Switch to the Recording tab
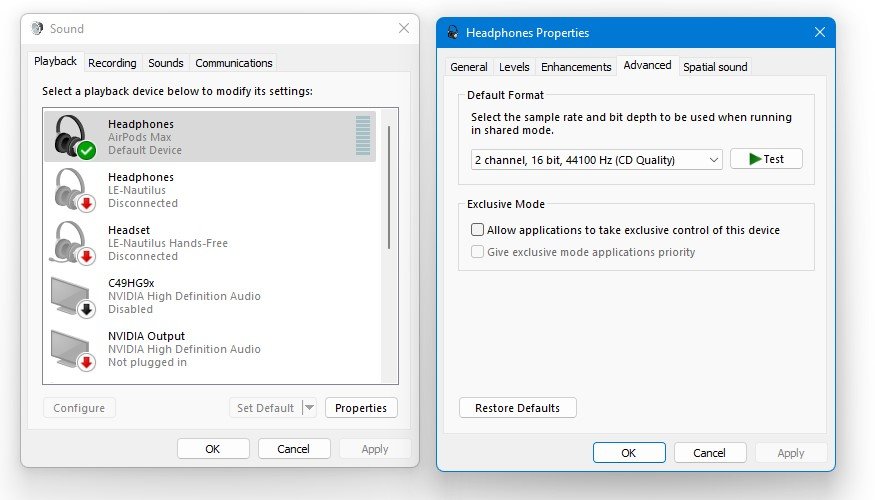This screenshot has height=500, width=875. coord(112,63)
